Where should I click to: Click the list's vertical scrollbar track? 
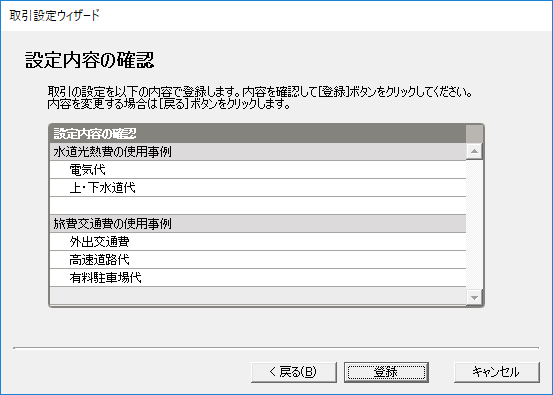point(474,225)
